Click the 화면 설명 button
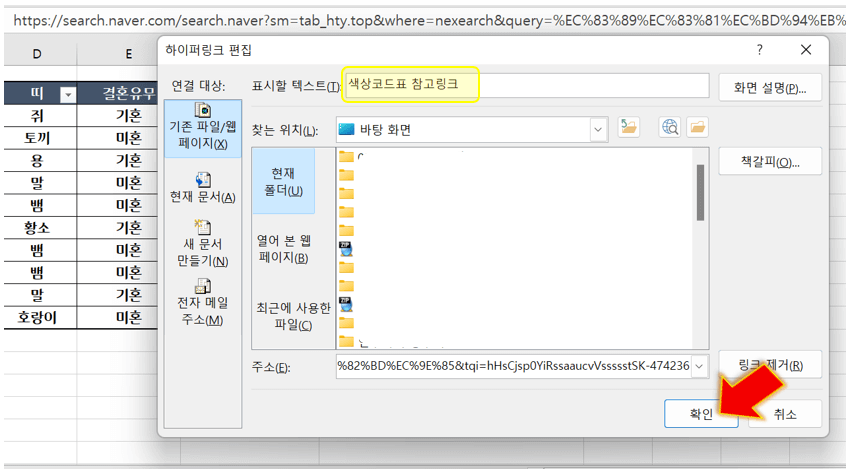The width and height of the screenshot is (850, 469). point(770,88)
